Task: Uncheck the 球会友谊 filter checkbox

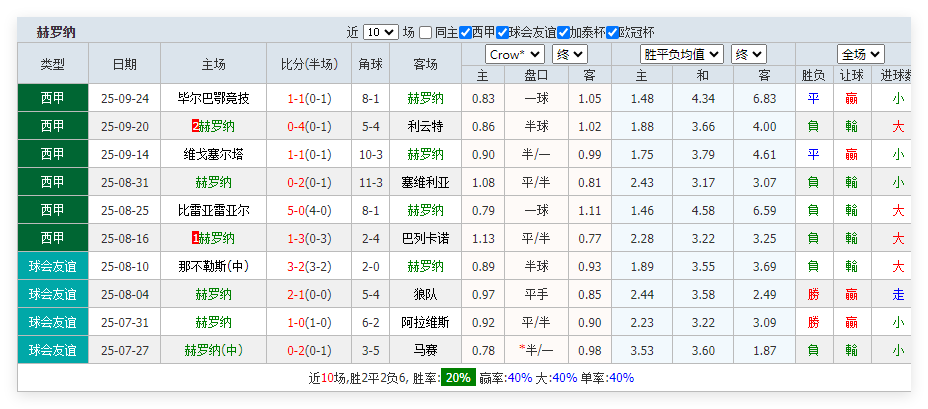Action: 502,32
